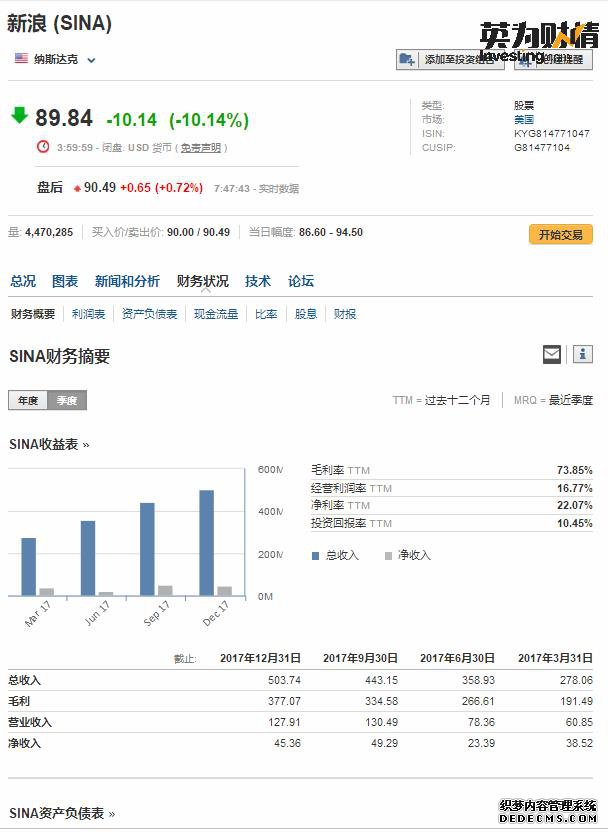Click the portfolio folder icon
Viewport: 608px width, 833px height.
(407, 60)
